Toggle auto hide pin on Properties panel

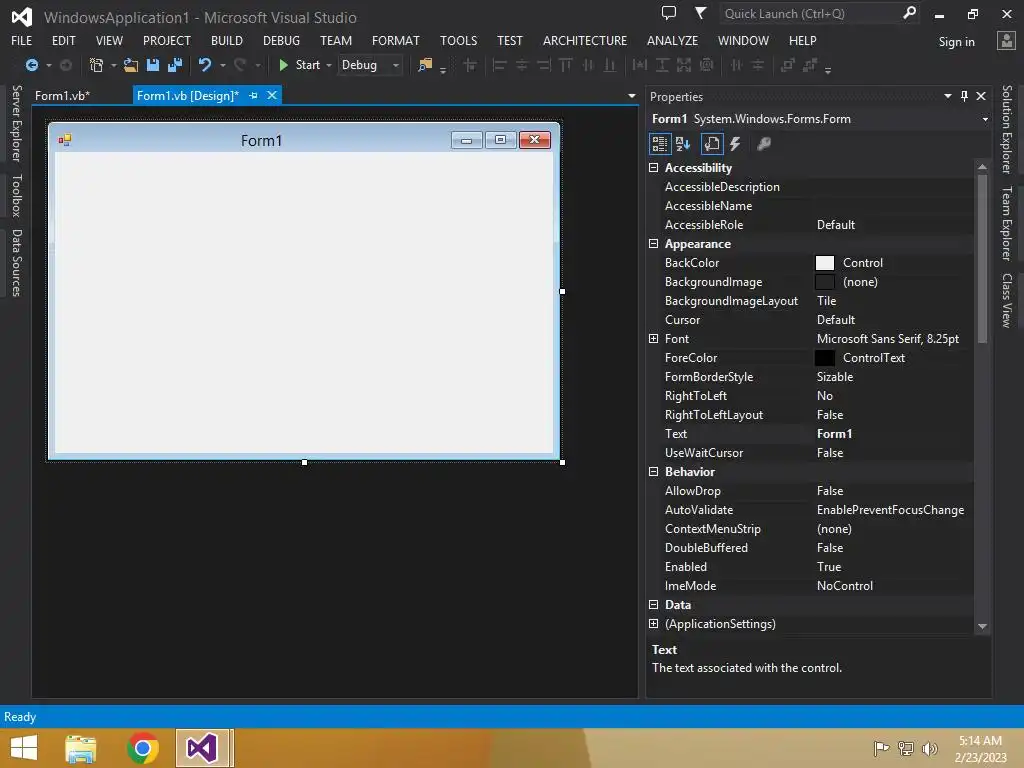965,96
